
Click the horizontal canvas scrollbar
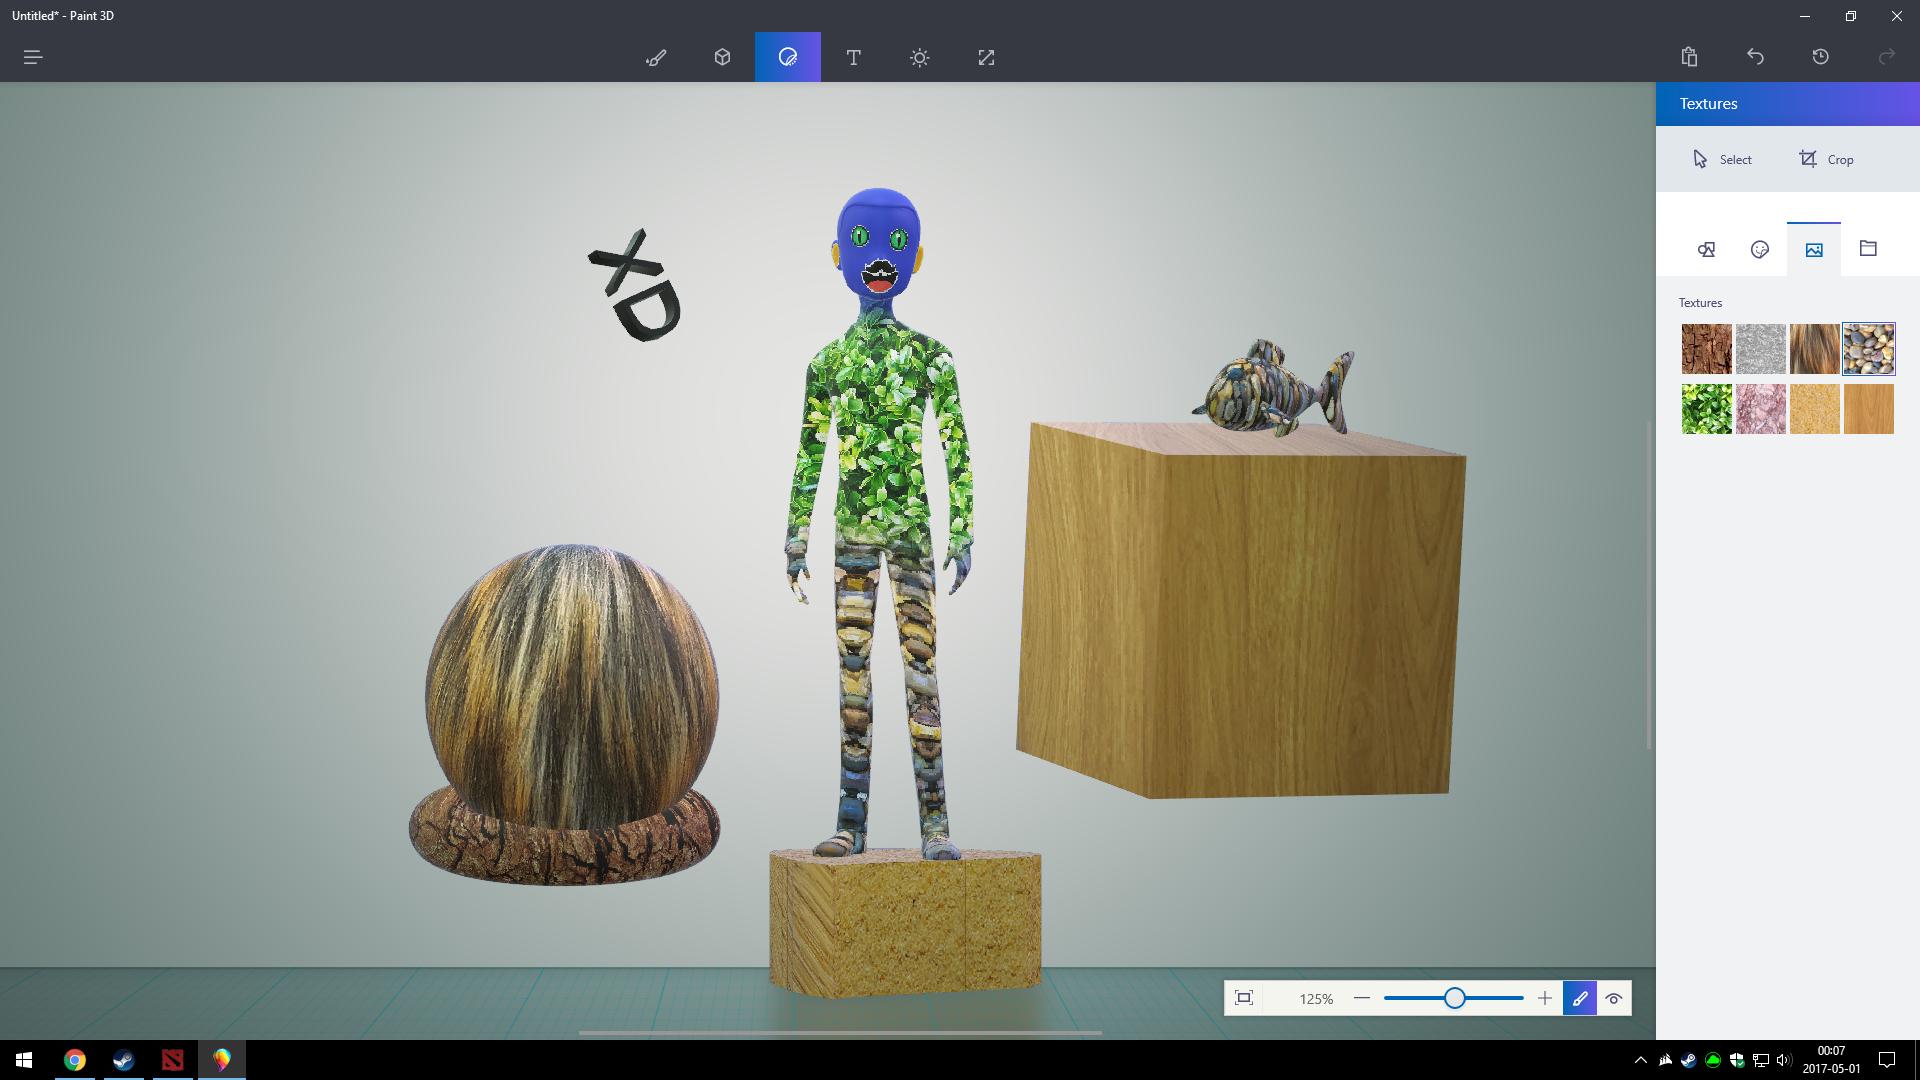point(840,1033)
